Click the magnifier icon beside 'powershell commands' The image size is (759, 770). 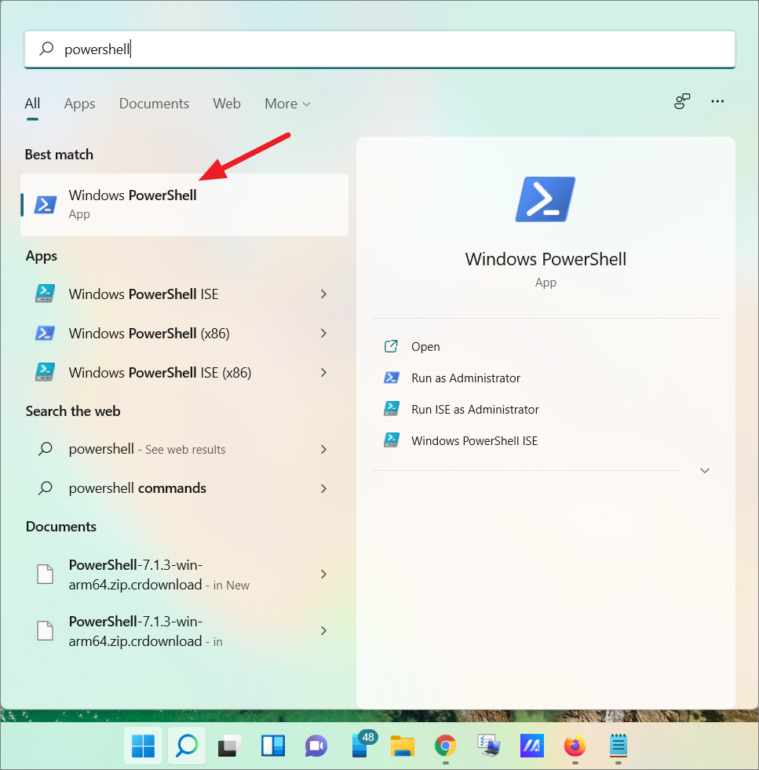pos(45,488)
